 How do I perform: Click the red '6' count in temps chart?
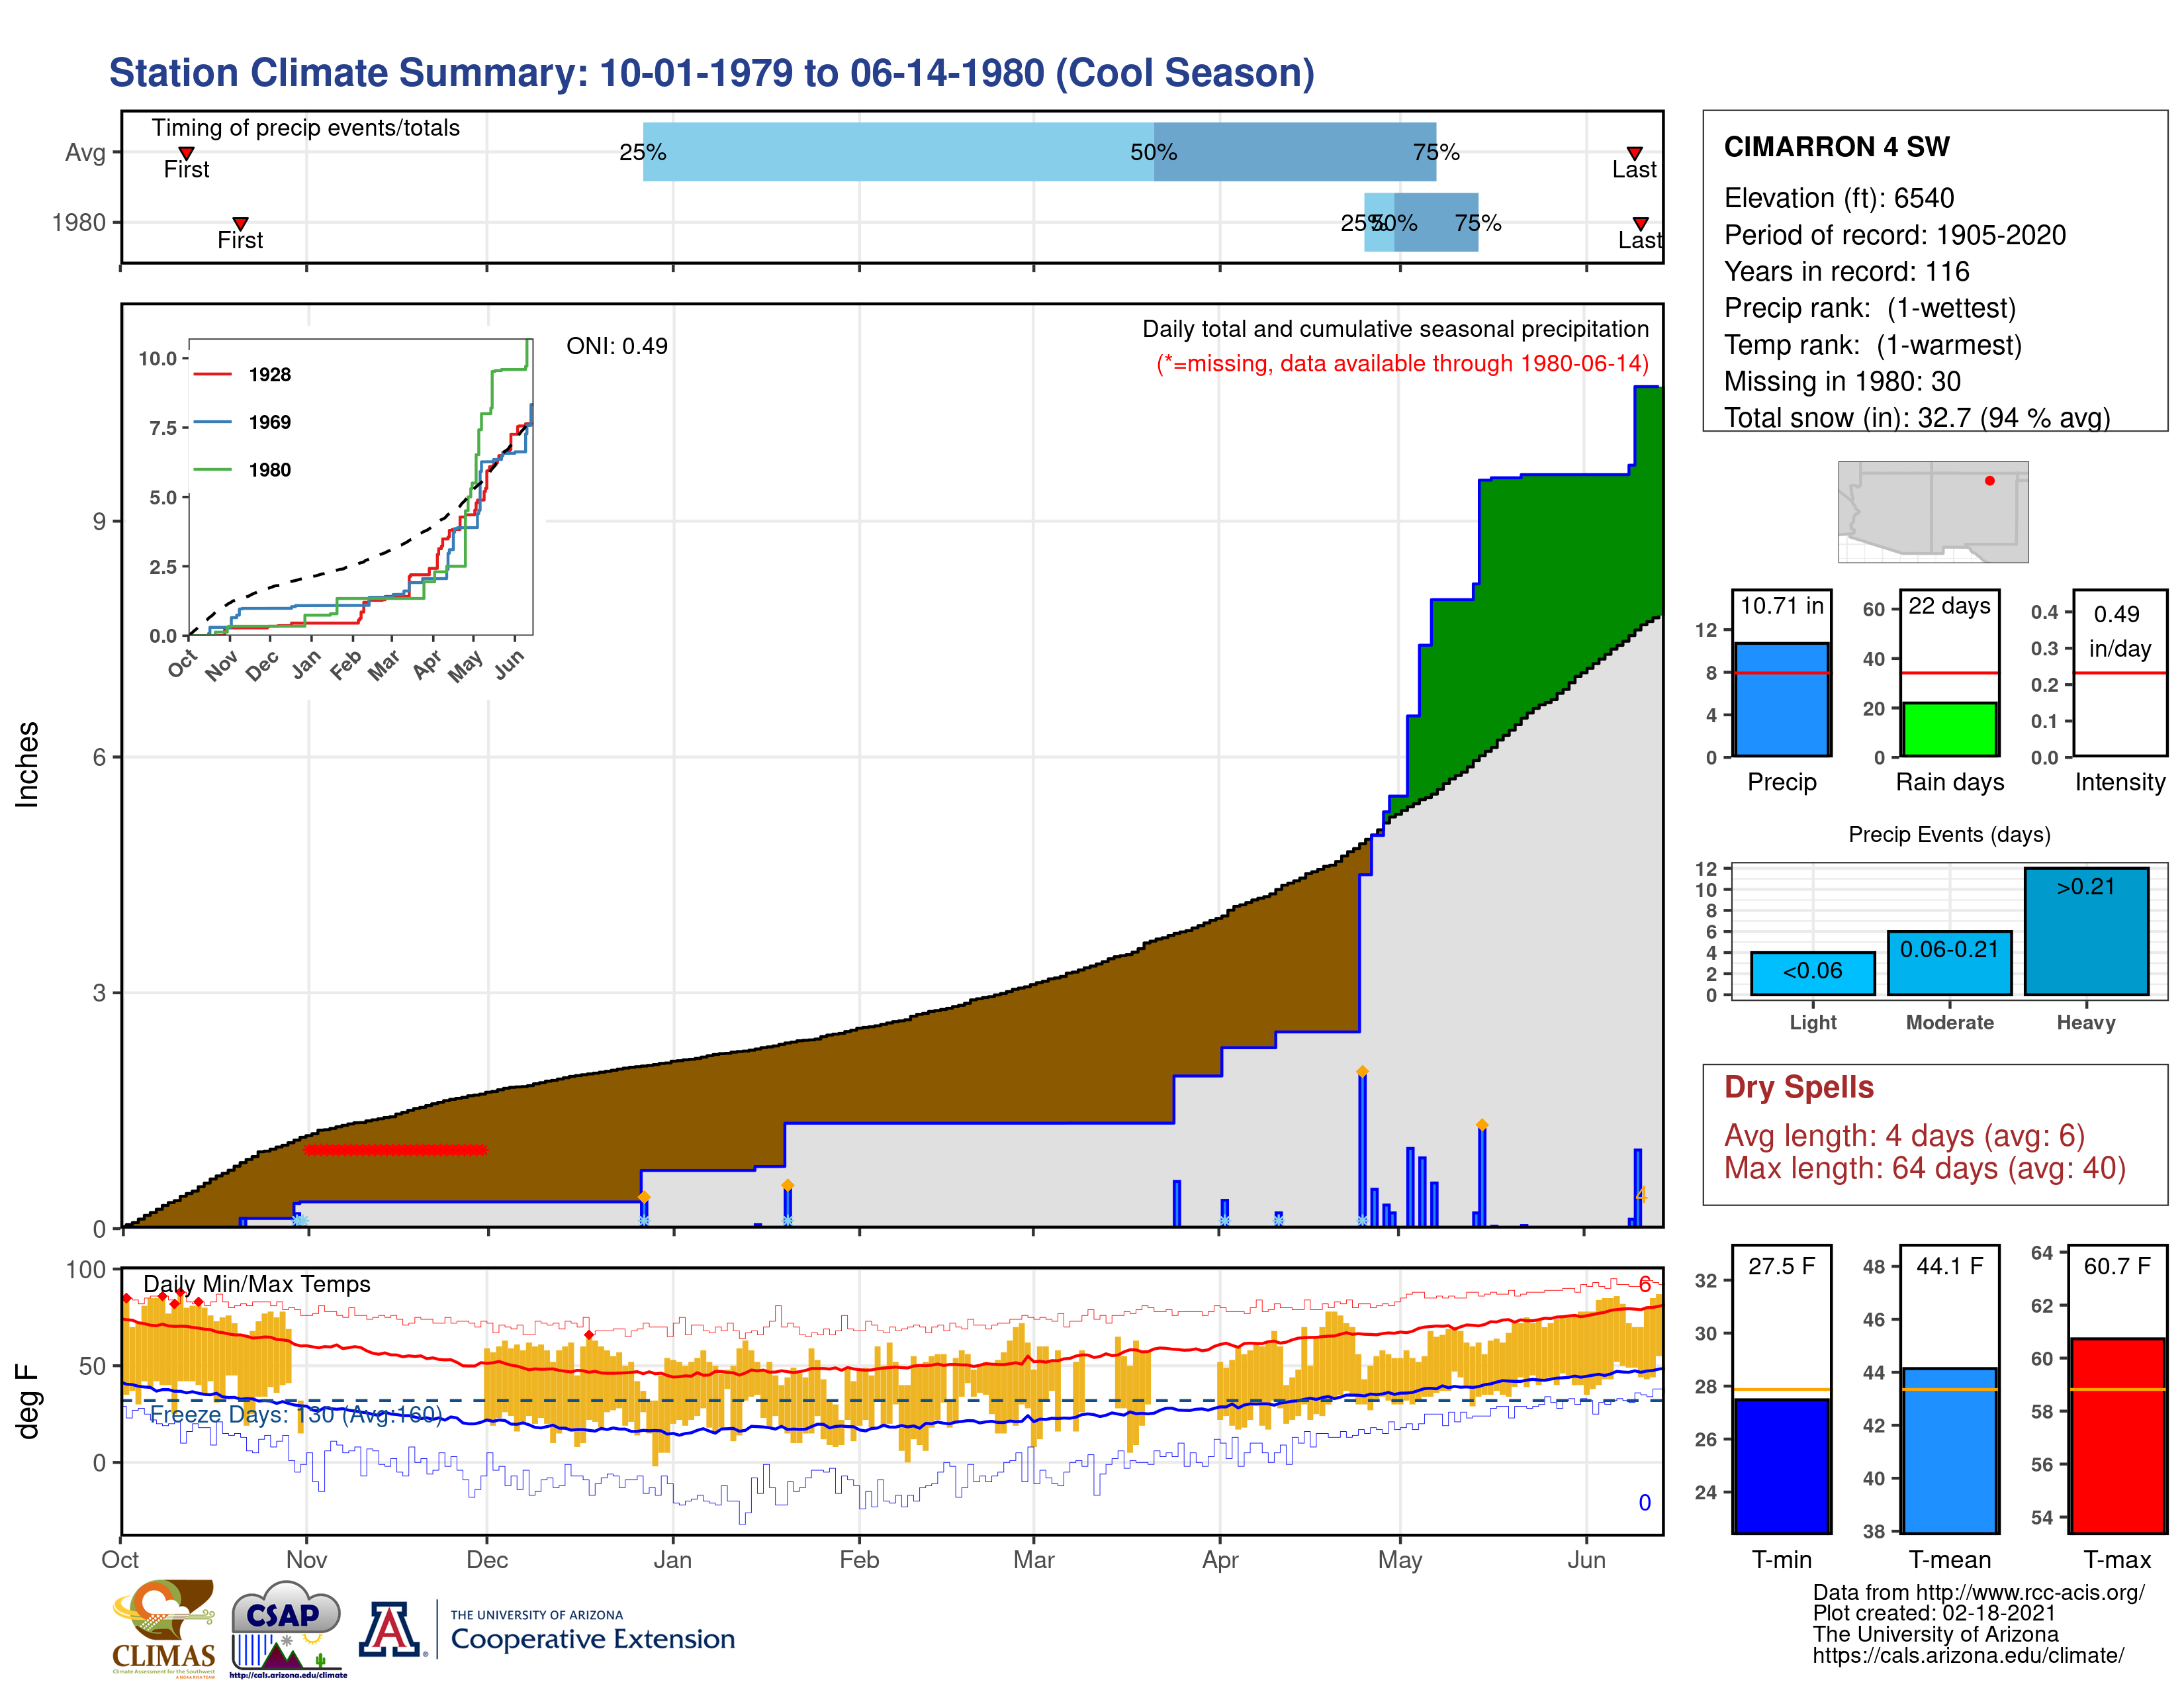pos(1644,1284)
